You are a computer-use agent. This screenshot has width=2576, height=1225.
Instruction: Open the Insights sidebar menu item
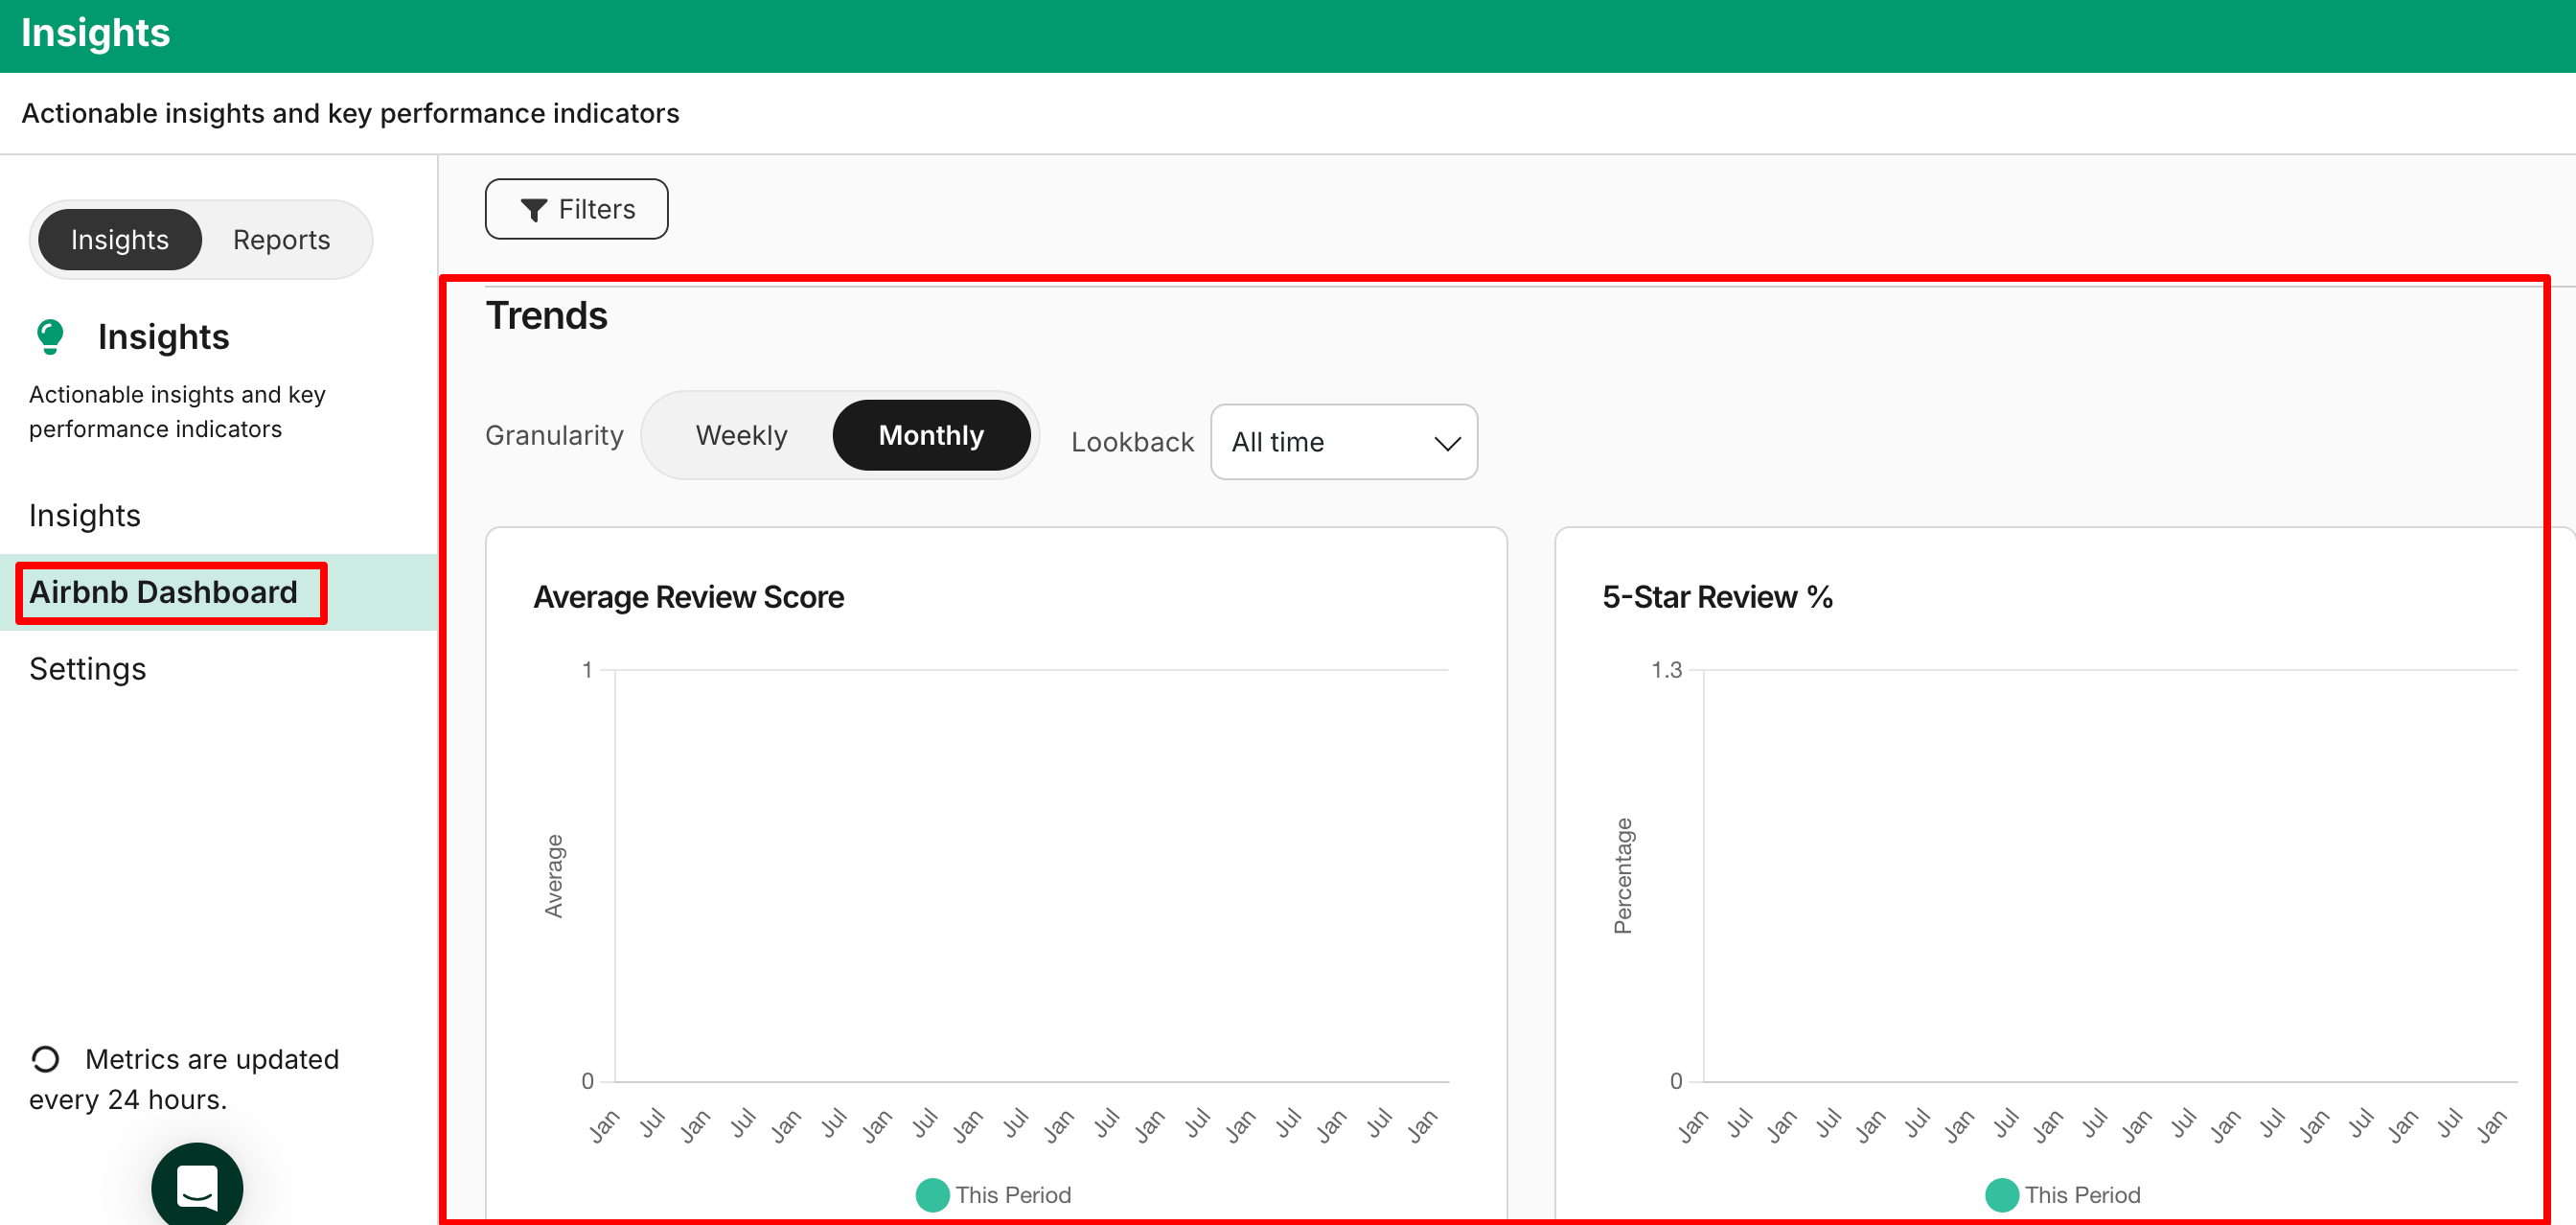(x=85, y=516)
